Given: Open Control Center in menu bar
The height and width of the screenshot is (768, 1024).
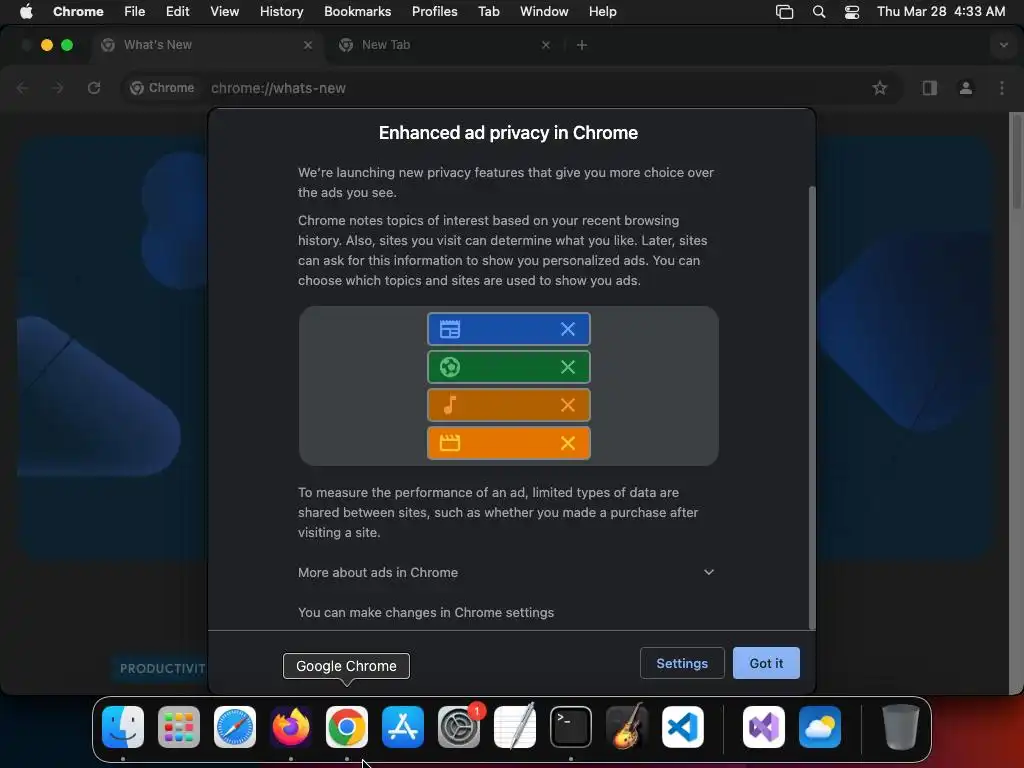Looking at the screenshot, I should (x=852, y=11).
